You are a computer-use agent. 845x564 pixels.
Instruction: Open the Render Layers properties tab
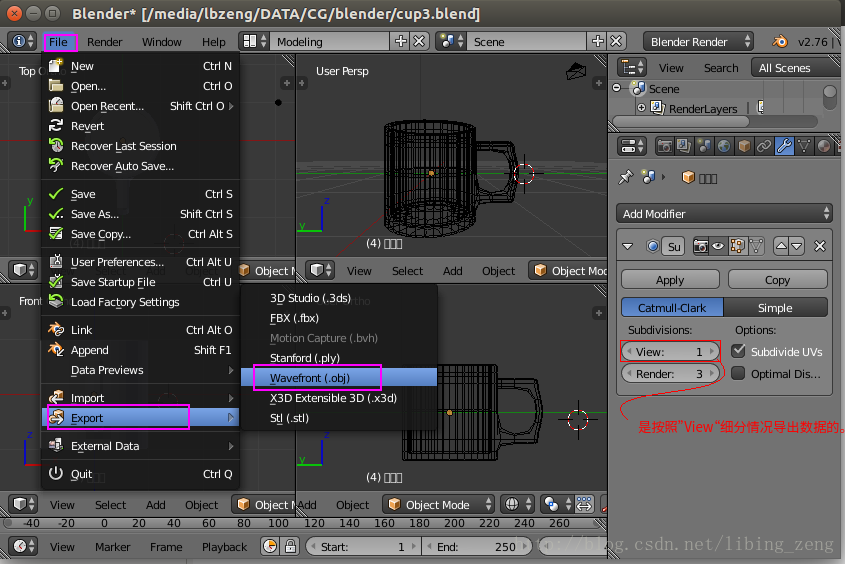click(684, 146)
